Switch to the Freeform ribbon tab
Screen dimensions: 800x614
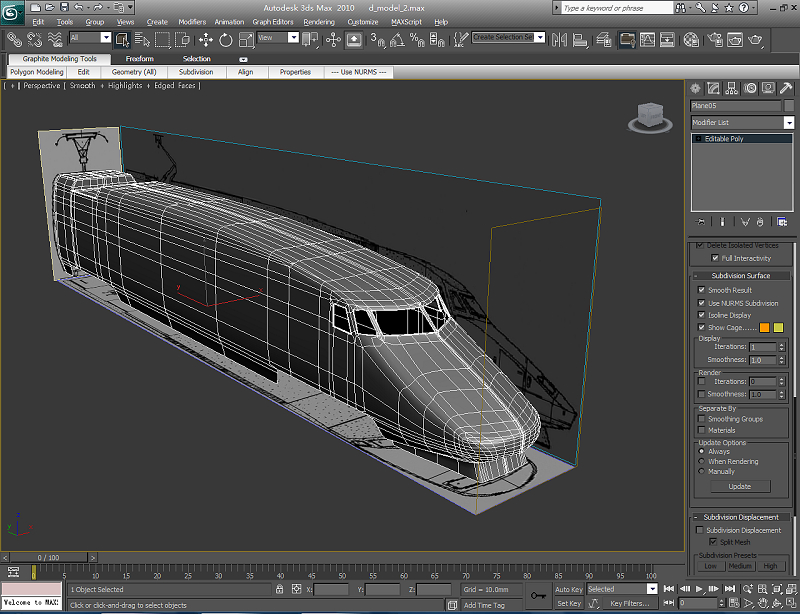[x=139, y=59]
